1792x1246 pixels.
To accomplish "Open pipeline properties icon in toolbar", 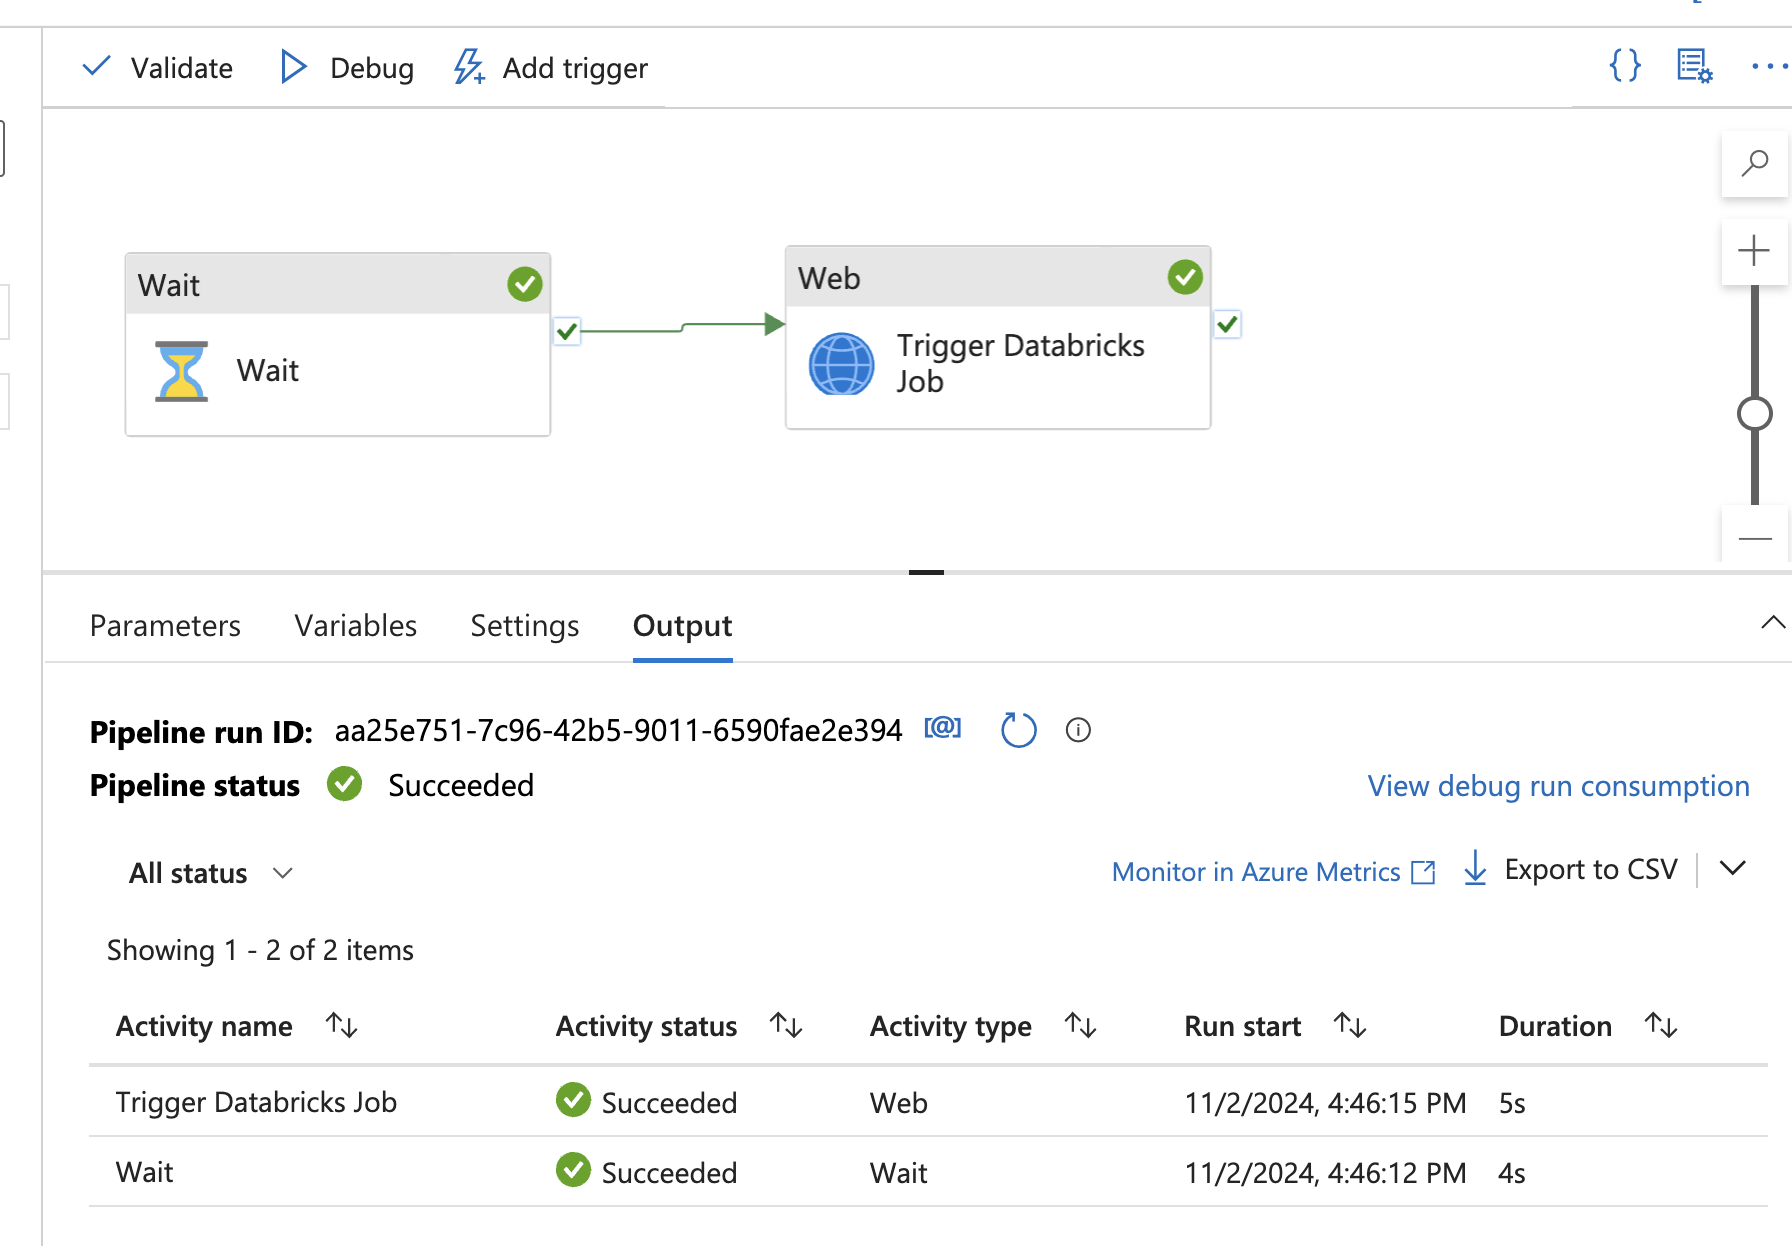I will 1694,66.
